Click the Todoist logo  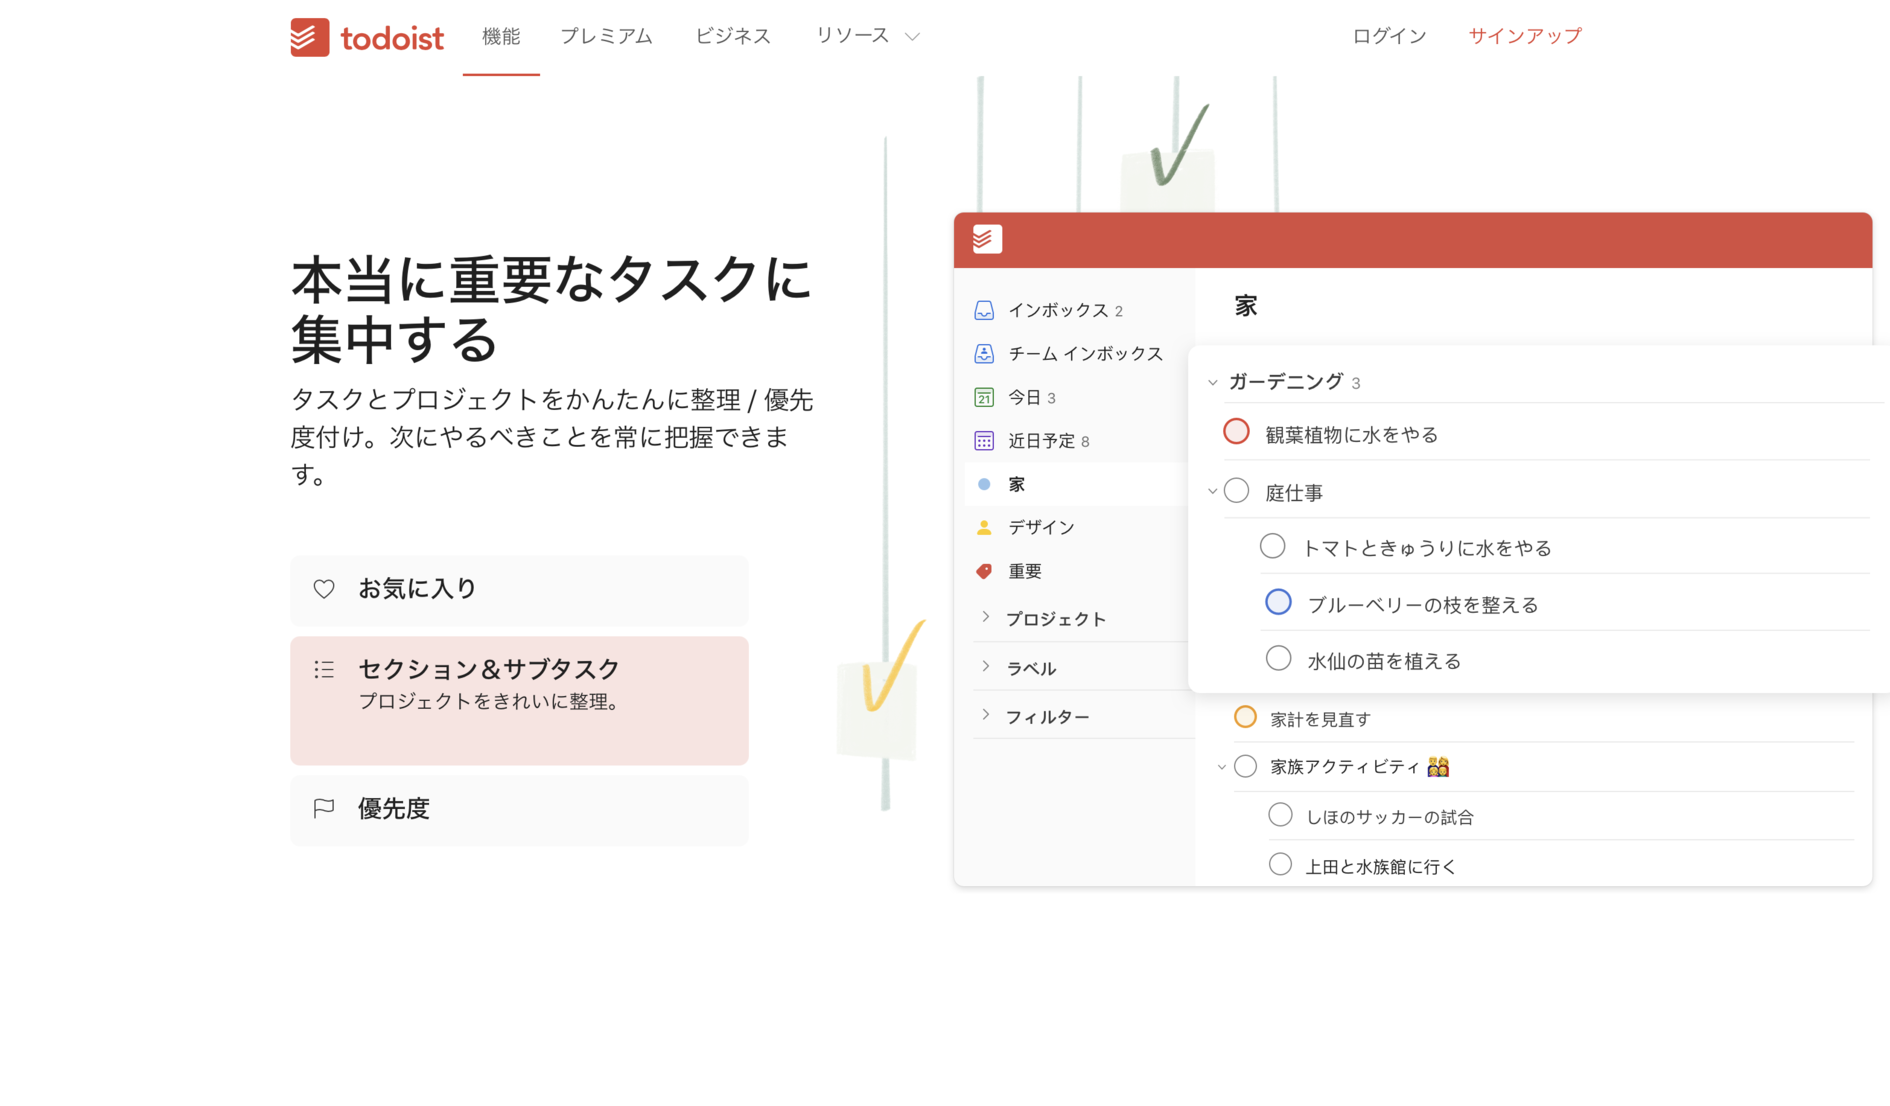pos(367,37)
